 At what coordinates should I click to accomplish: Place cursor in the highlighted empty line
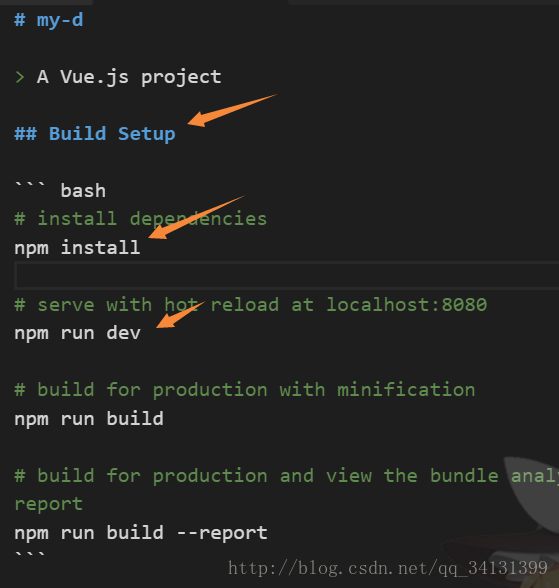(287, 276)
